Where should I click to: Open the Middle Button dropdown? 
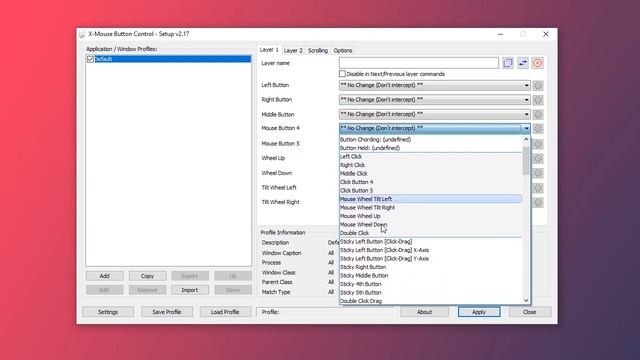tap(434, 114)
